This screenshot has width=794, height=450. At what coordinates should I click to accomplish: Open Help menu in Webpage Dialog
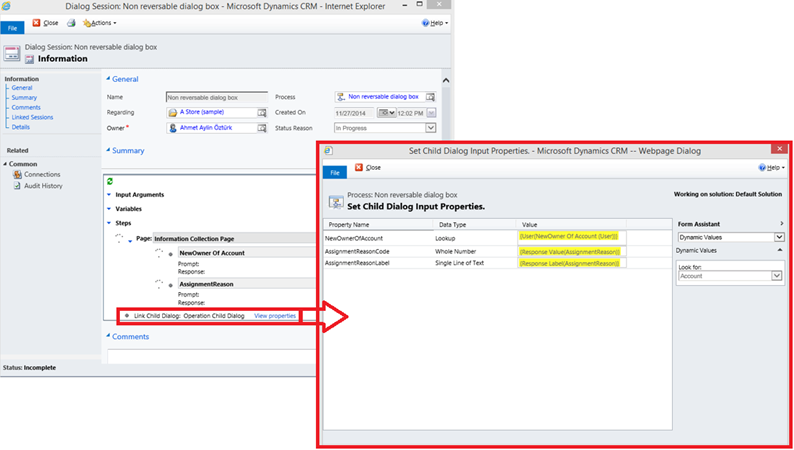(x=772, y=168)
